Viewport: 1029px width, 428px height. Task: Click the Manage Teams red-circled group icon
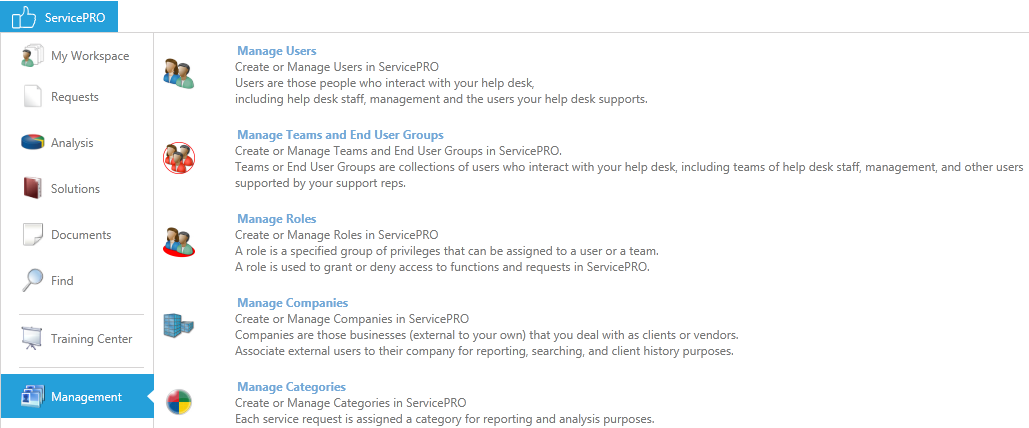178,158
